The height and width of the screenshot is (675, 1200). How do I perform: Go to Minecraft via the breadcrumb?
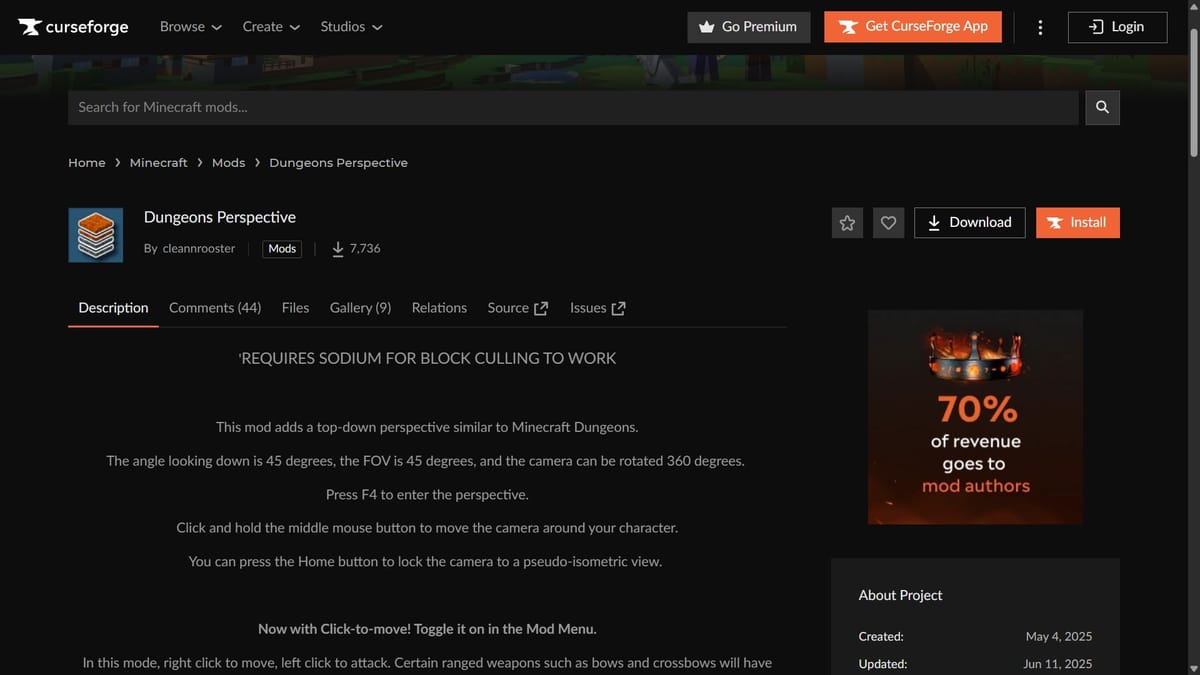158,162
